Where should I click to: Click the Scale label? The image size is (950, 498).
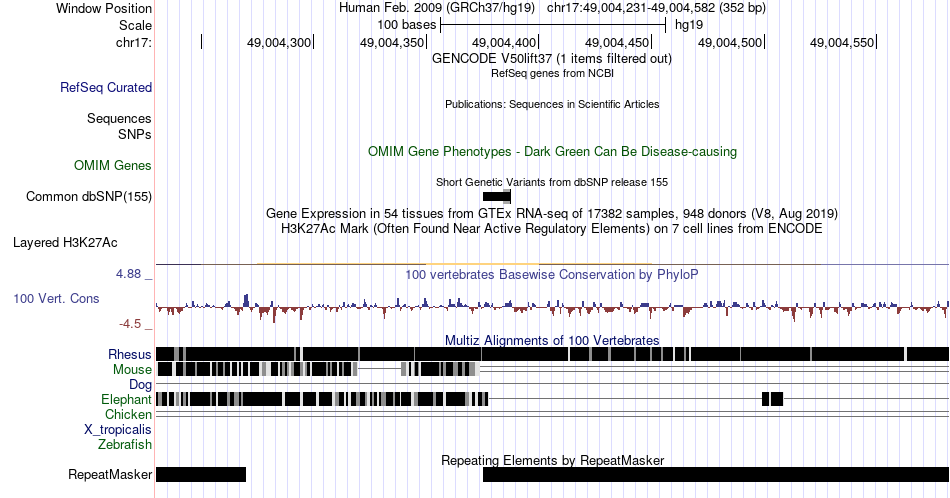[x=135, y=25]
